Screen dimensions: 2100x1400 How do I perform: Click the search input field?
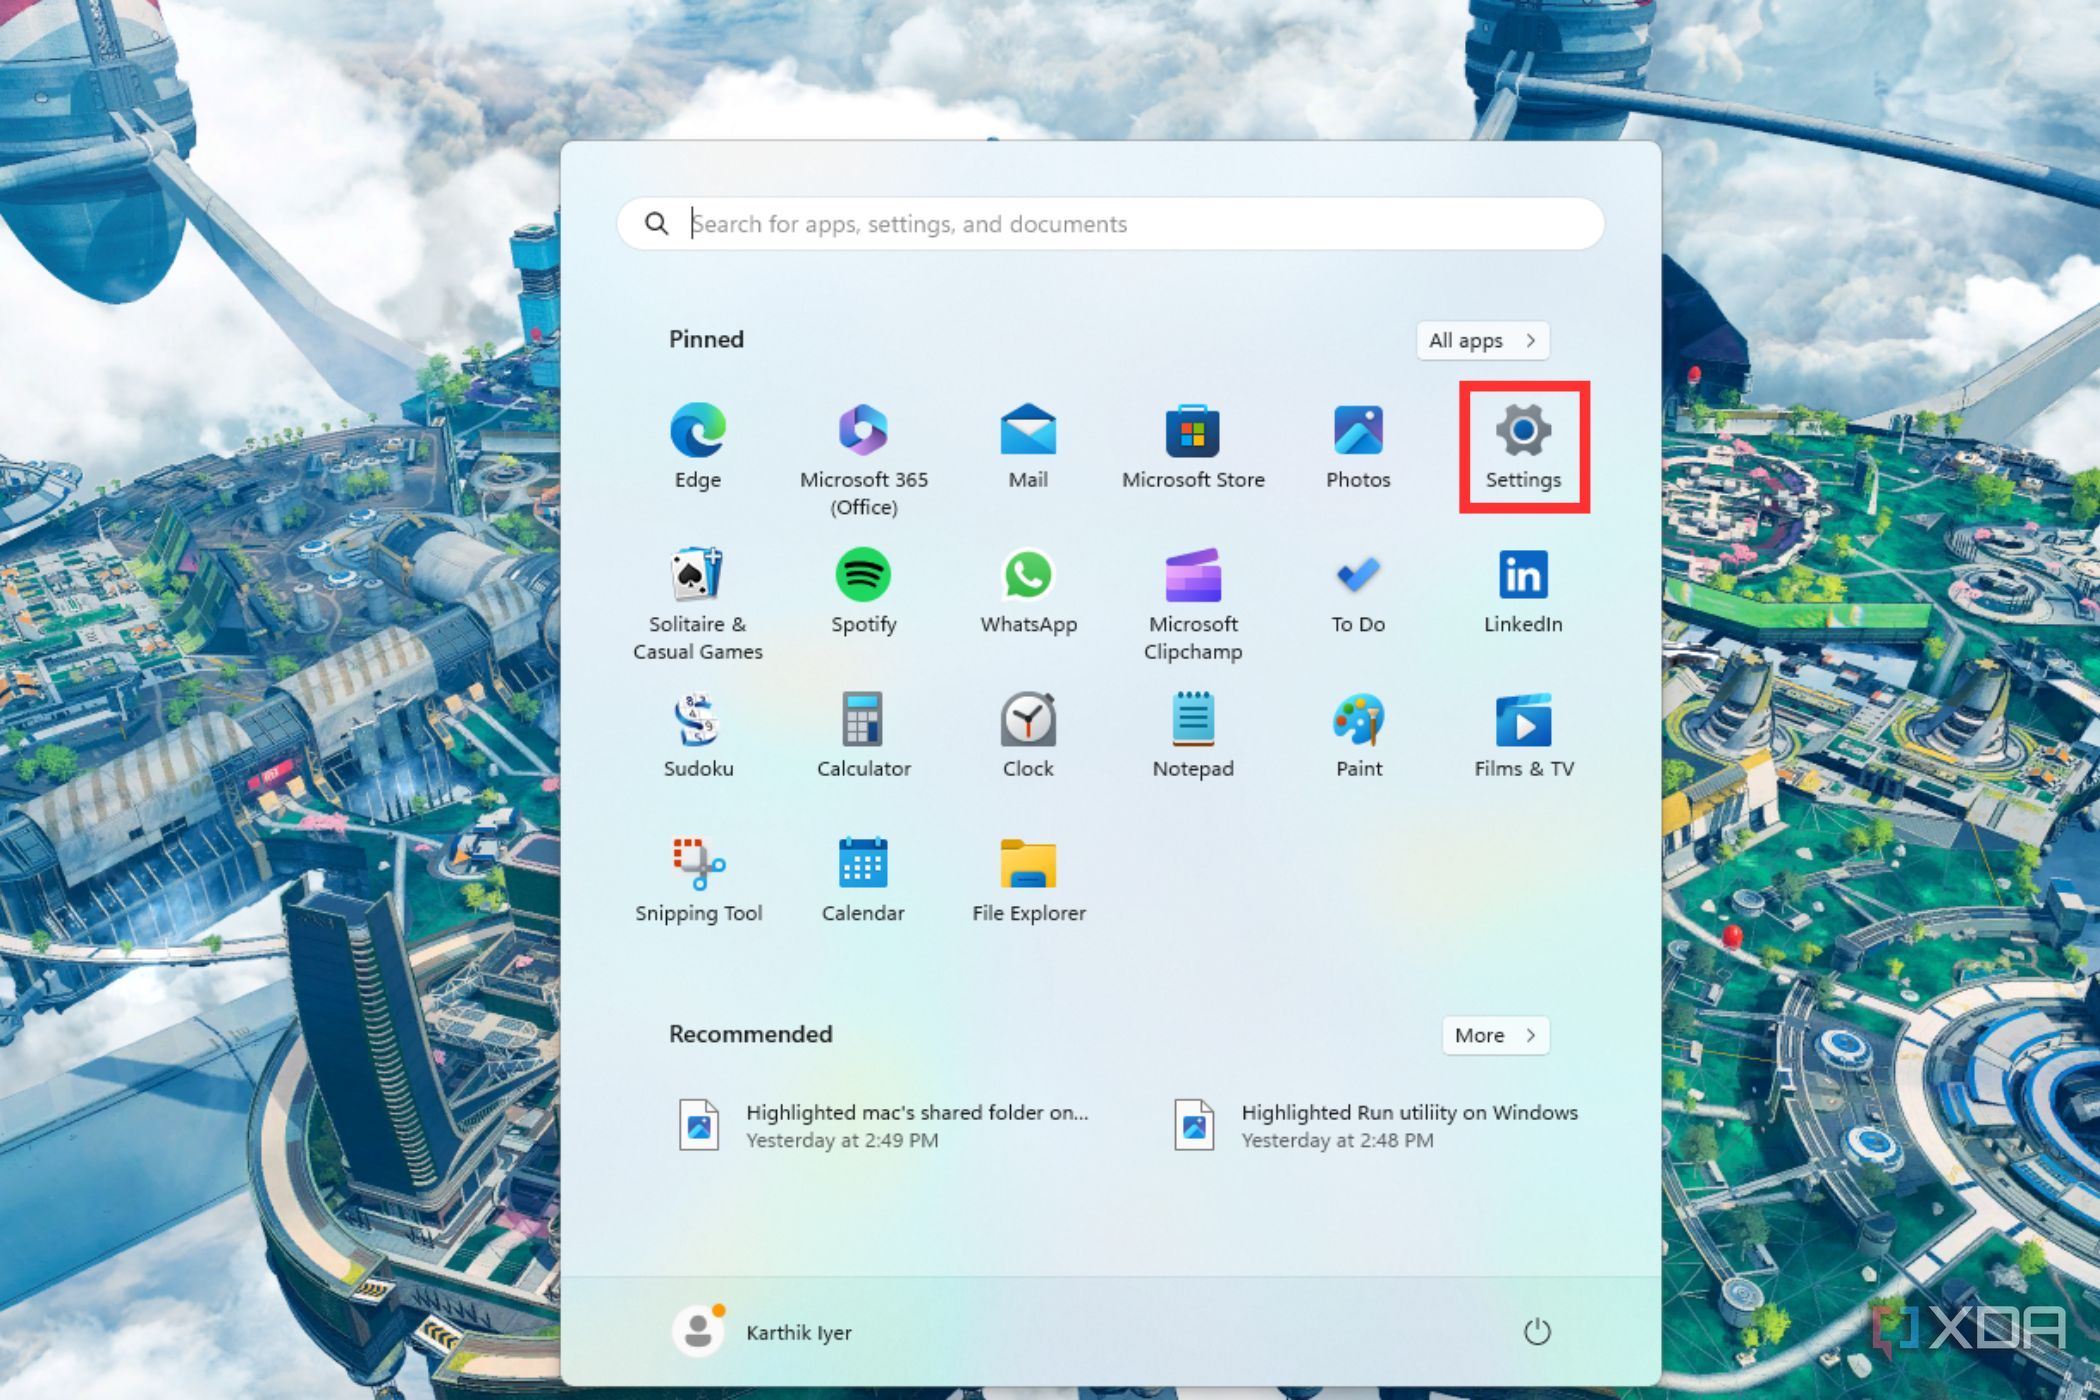tap(1100, 223)
